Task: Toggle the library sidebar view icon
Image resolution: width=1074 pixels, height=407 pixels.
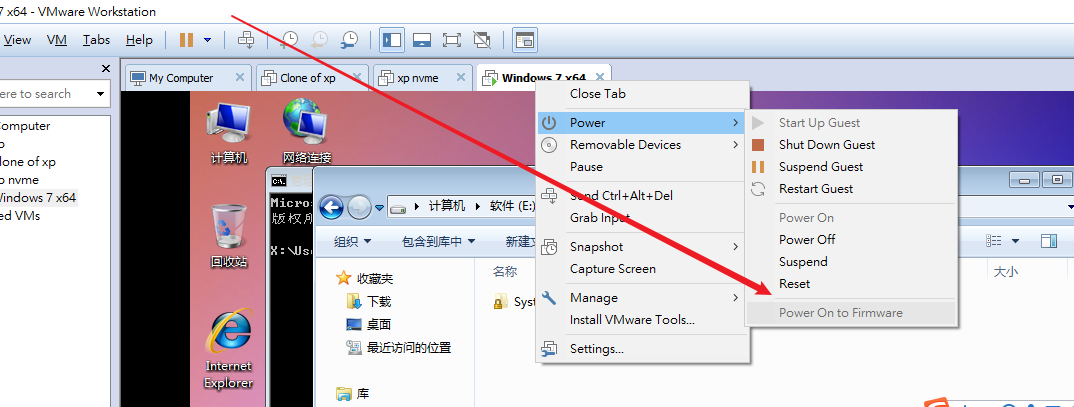Action: point(392,40)
